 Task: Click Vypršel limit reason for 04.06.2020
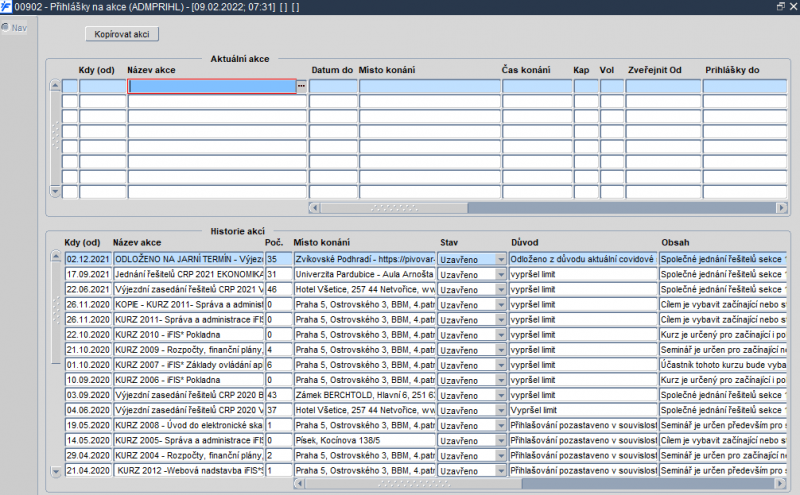583,410
